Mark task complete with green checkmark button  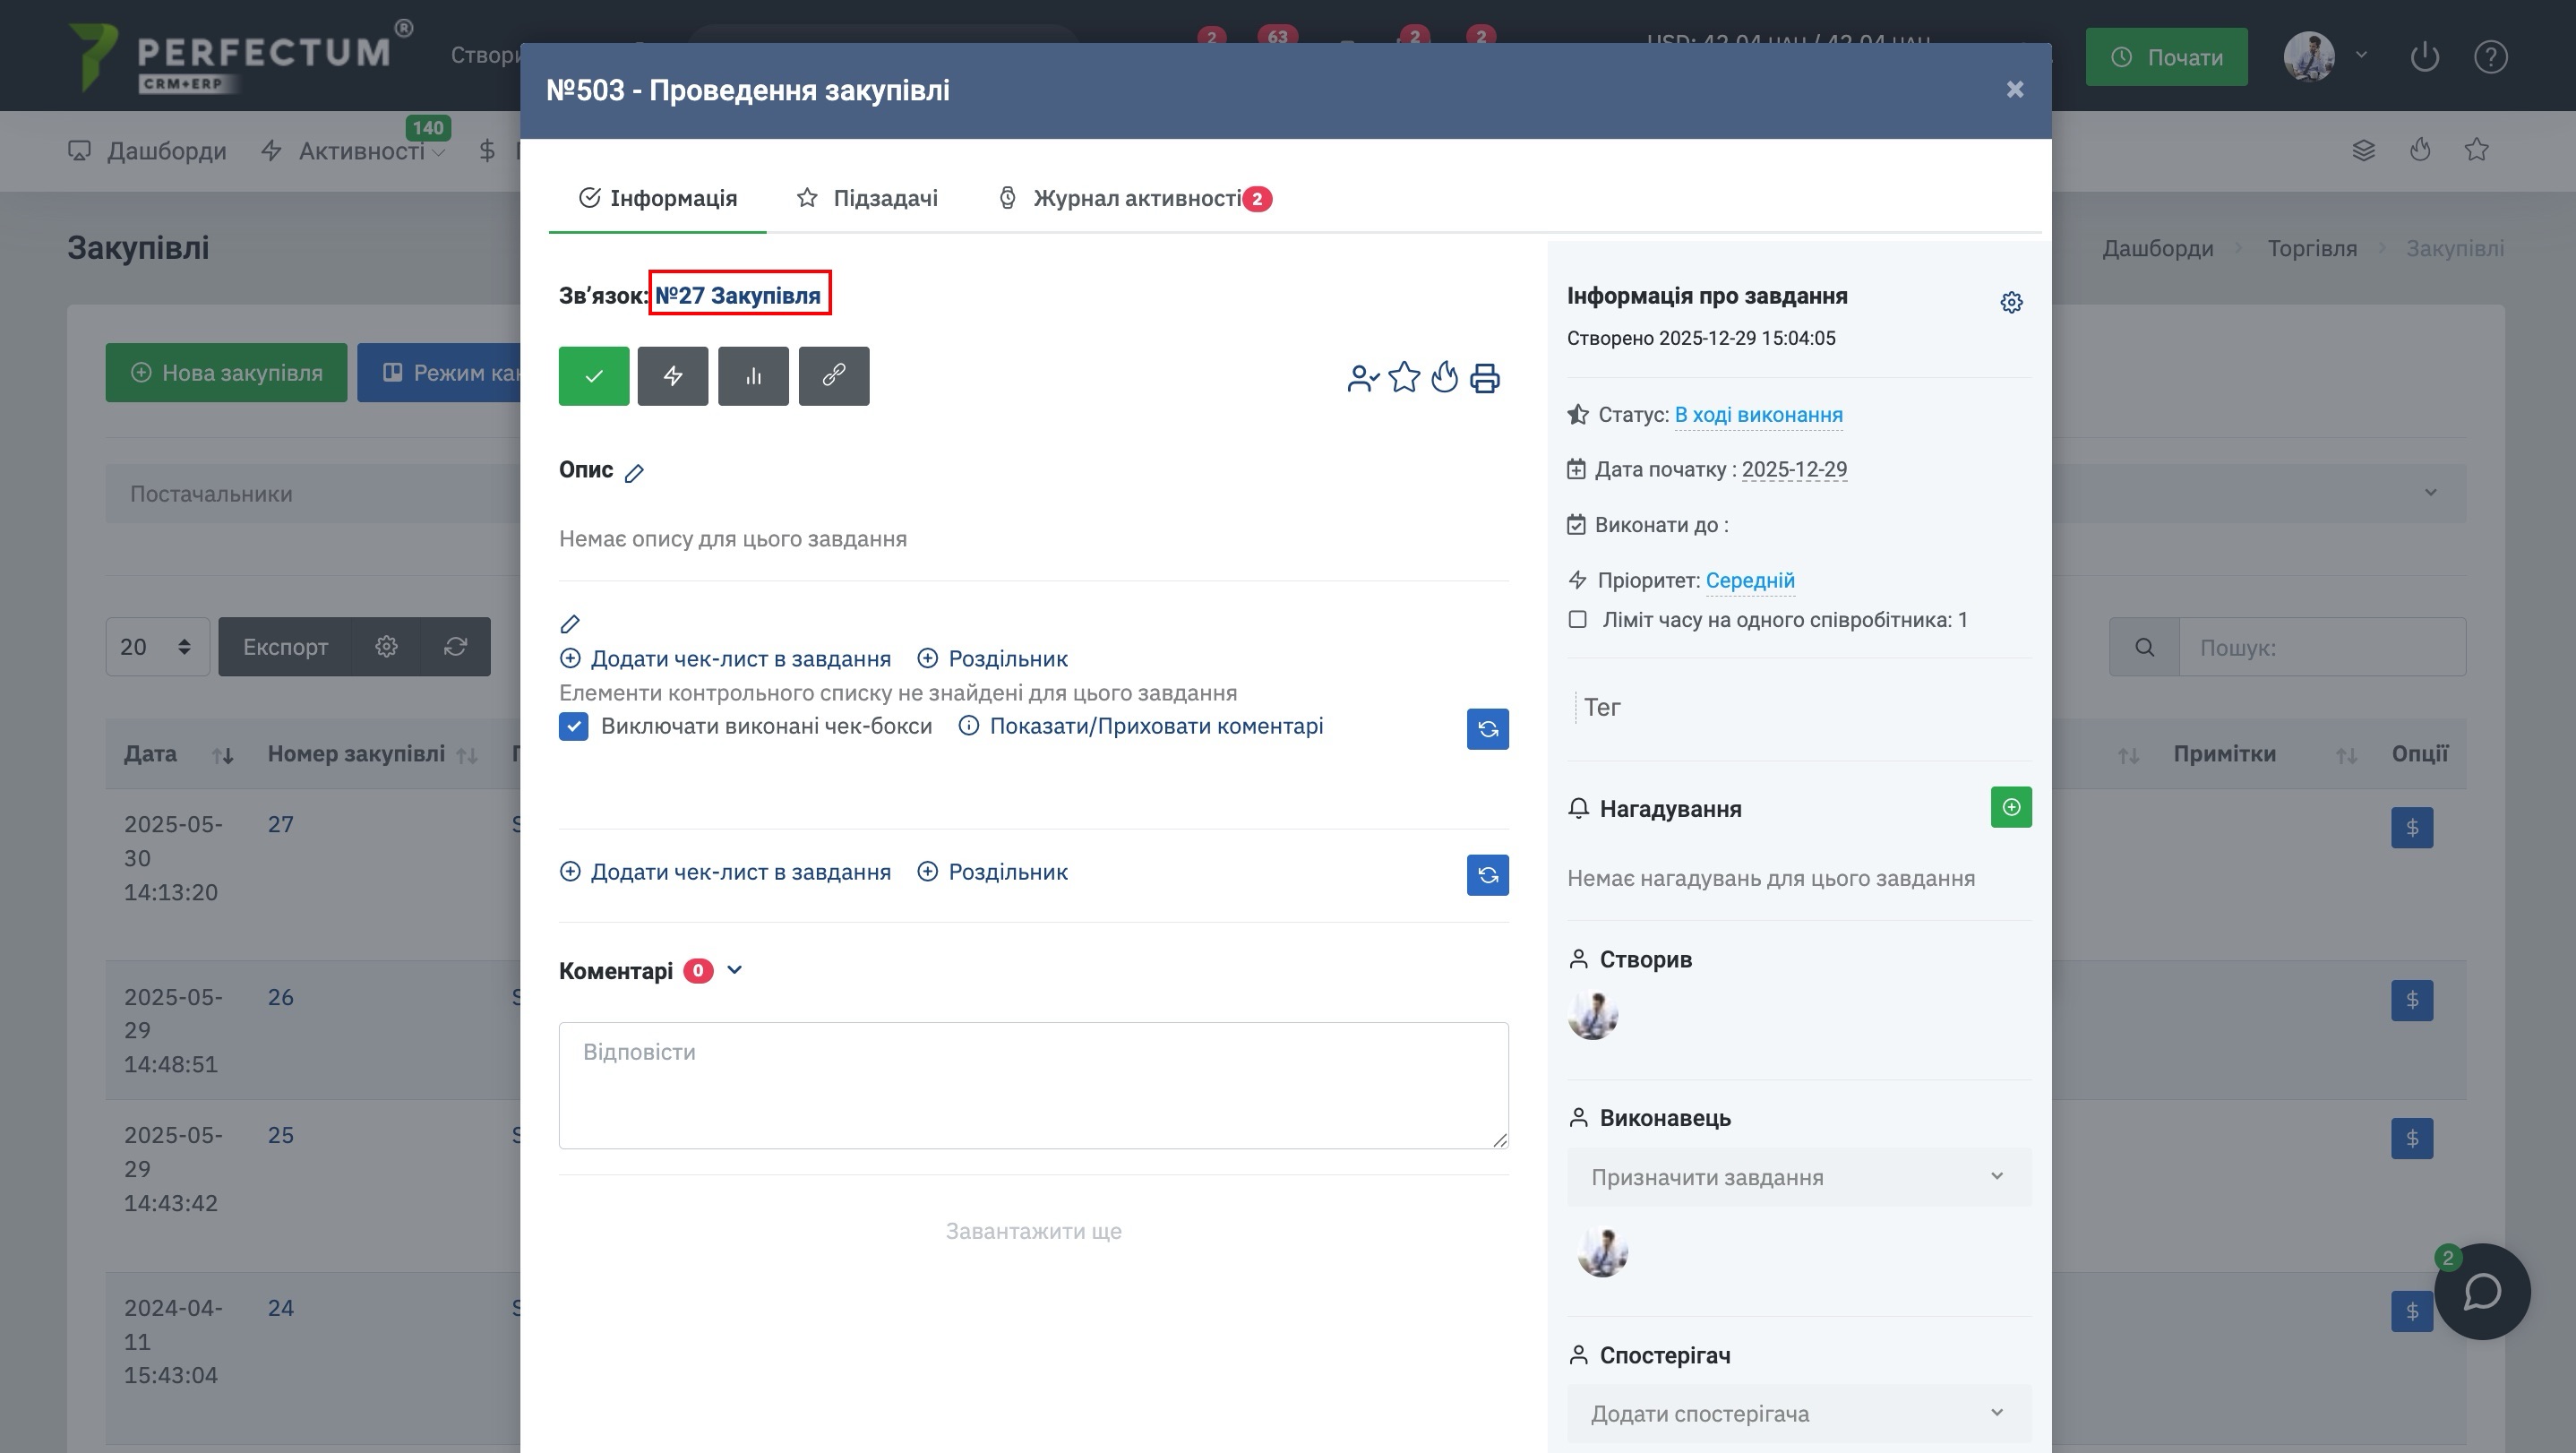[x=594, y=376]
